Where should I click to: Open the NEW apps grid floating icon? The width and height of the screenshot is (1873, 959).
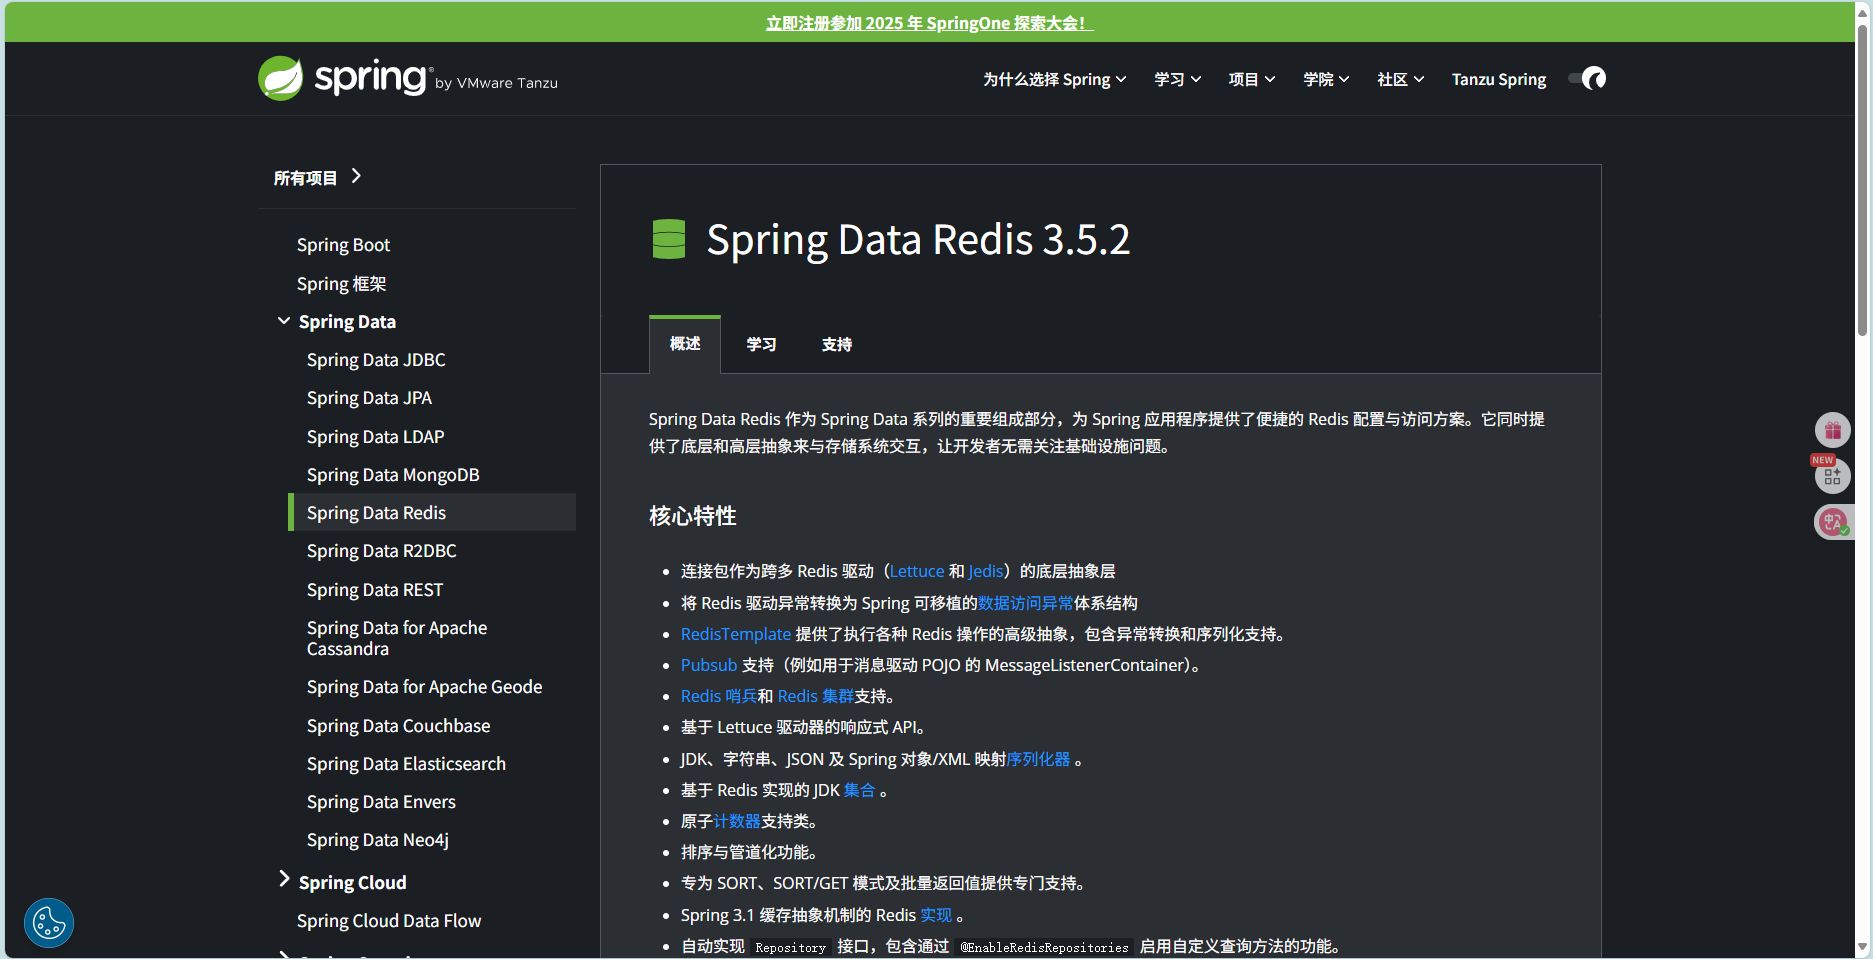click(1832, 476)
